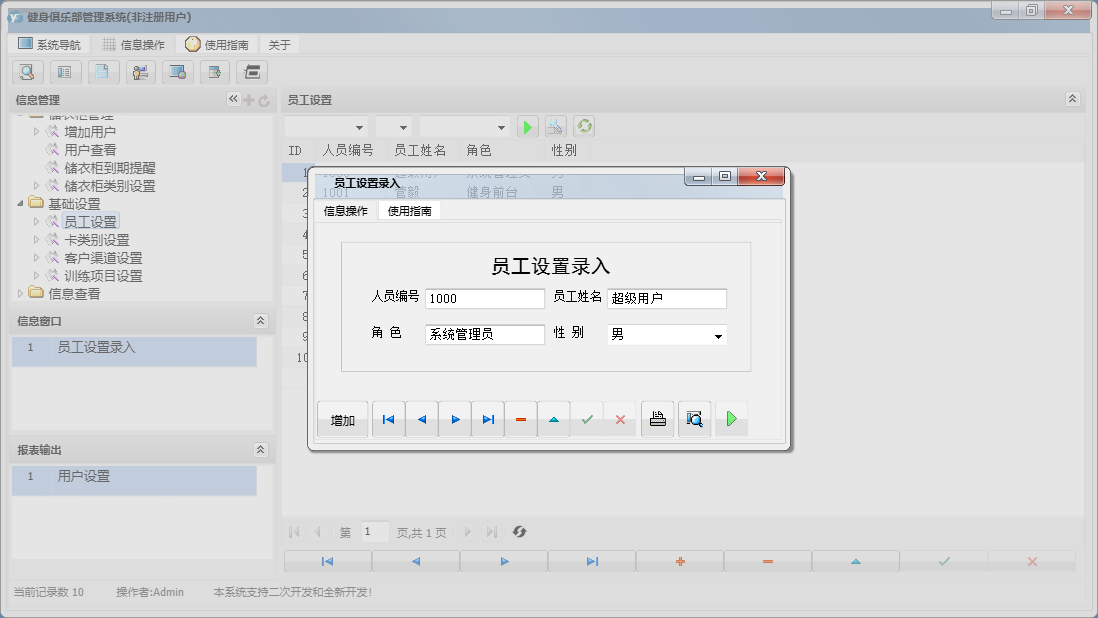Switch to the 使用指南 tab in dialog
Viewport: 1098px width, 618px height.
point(409,211)
